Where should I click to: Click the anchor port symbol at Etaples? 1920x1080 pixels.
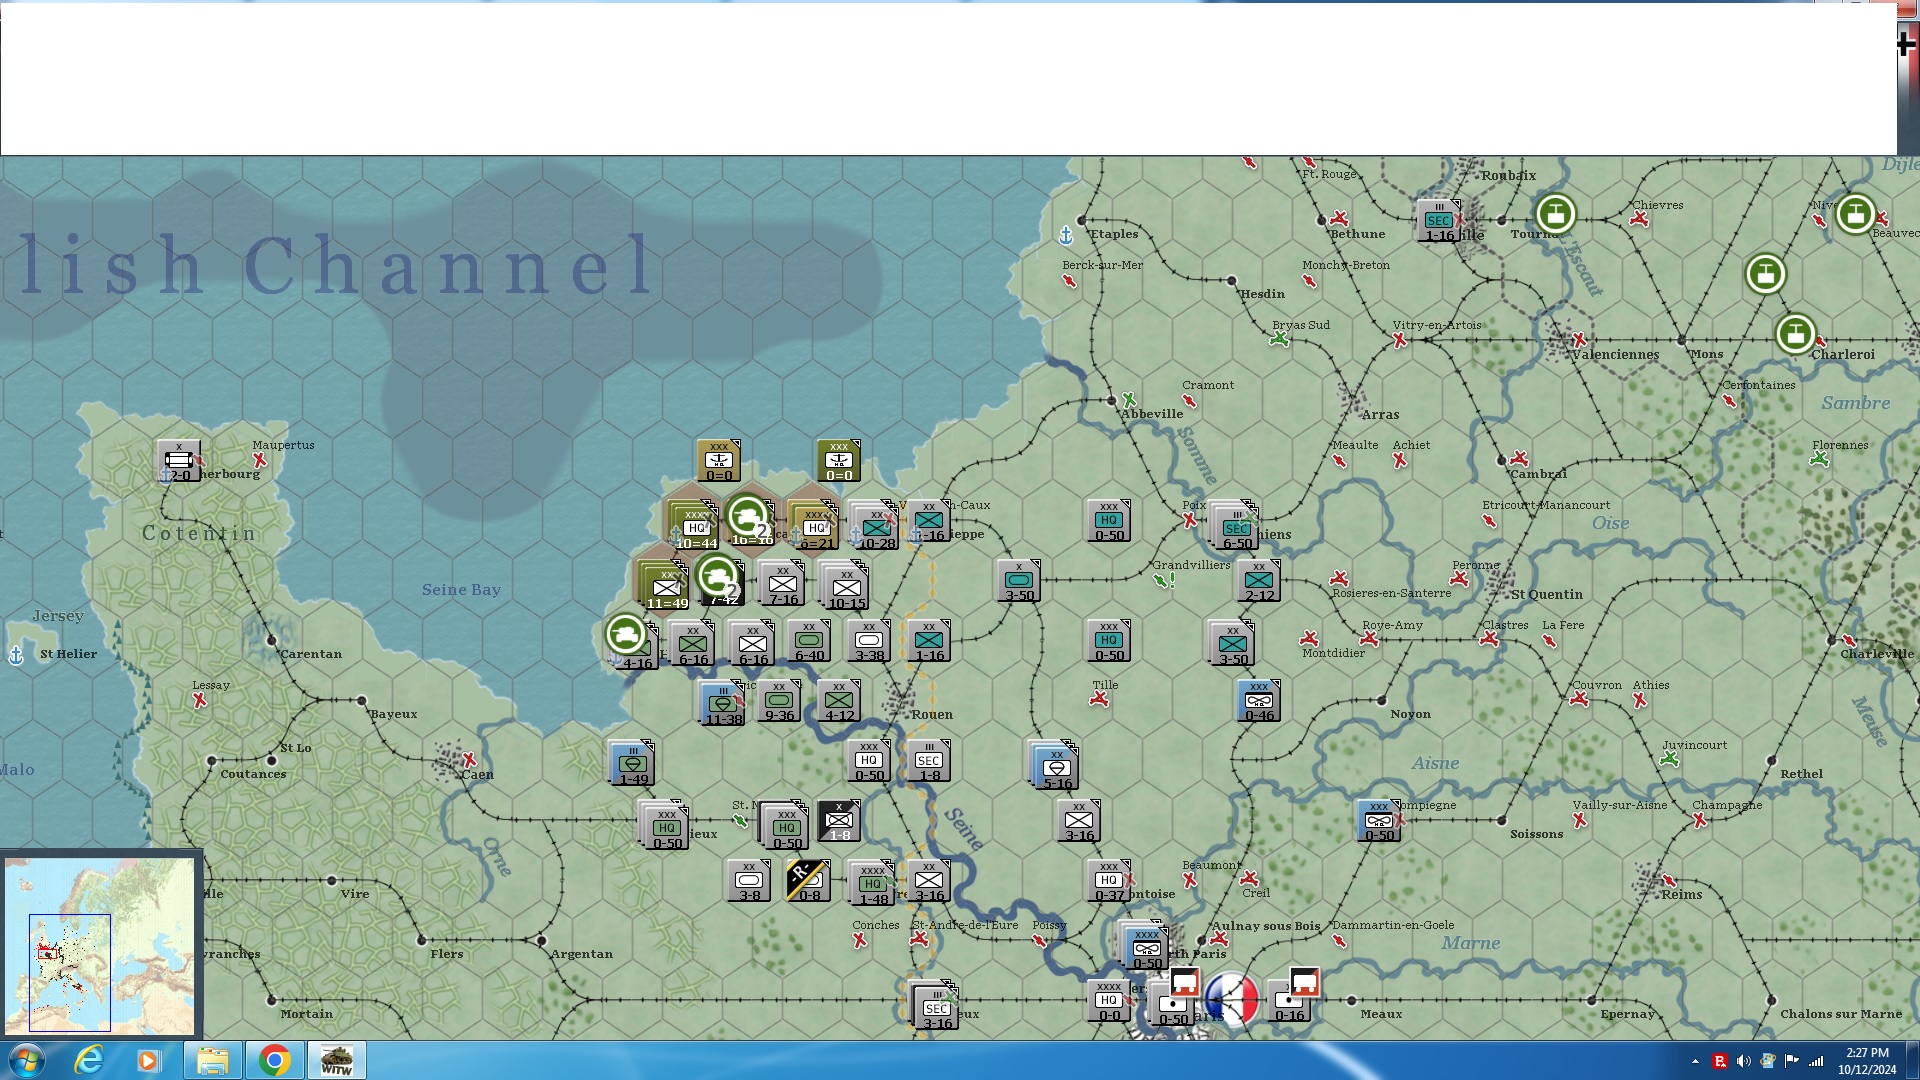(1068, 233)
